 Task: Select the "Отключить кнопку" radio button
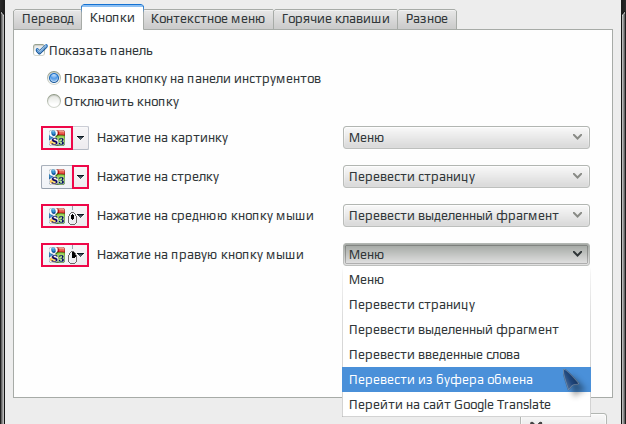pos(54,101)
